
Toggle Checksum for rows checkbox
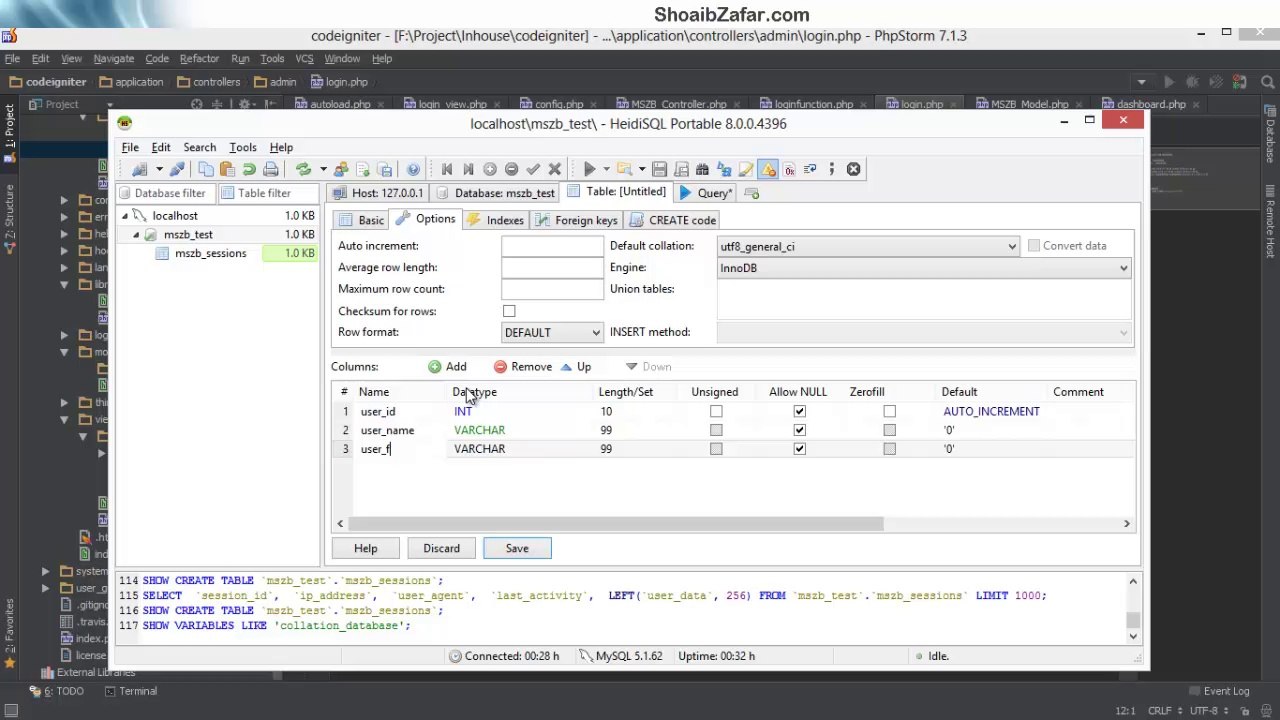coord(509,311)
